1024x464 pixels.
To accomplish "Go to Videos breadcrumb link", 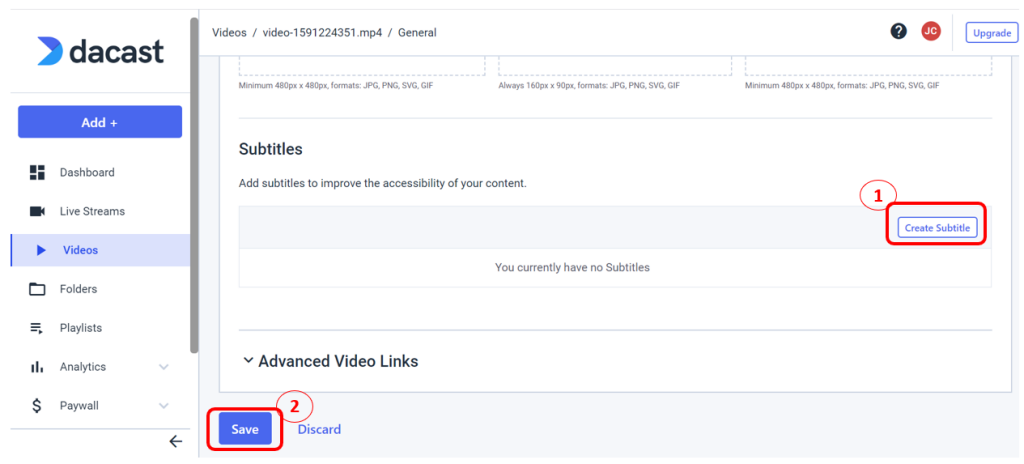I will 229,33.
